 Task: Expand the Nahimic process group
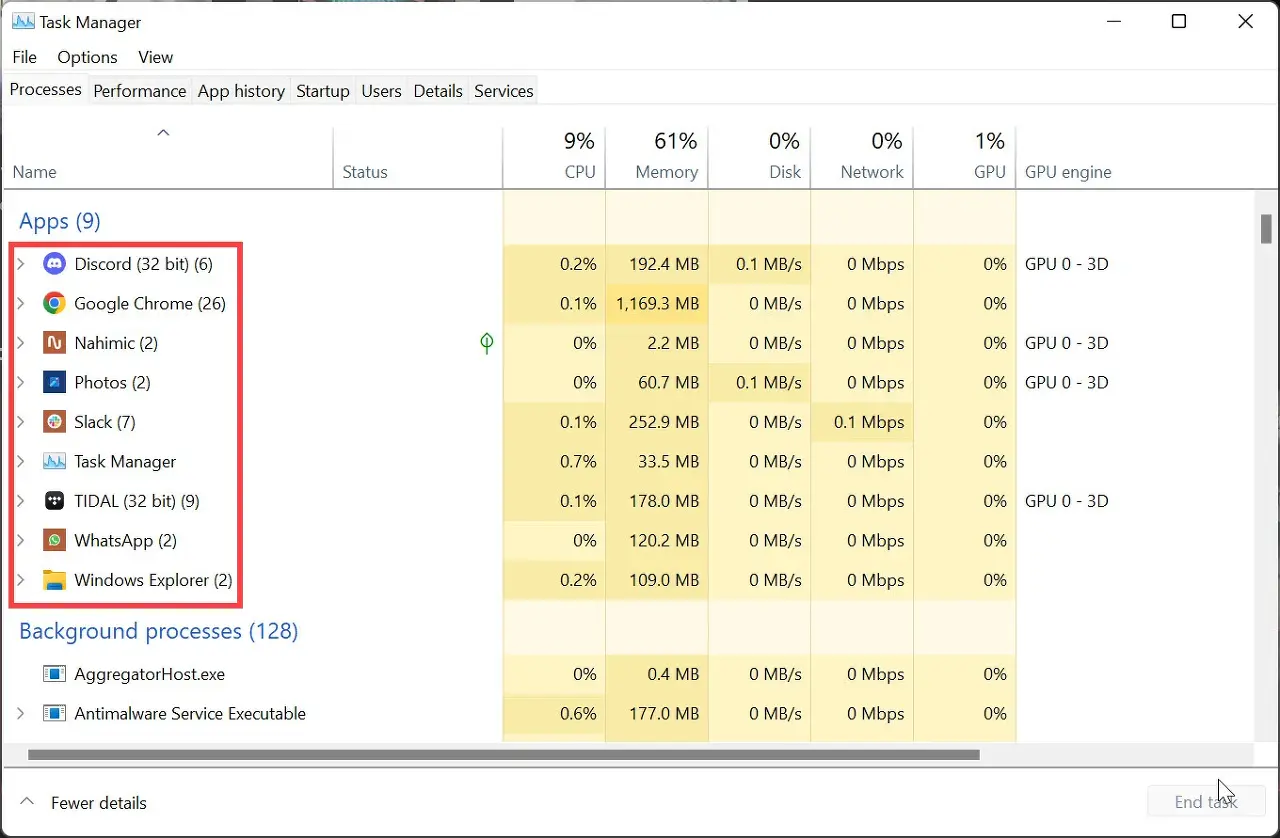(x=20, y=343)
